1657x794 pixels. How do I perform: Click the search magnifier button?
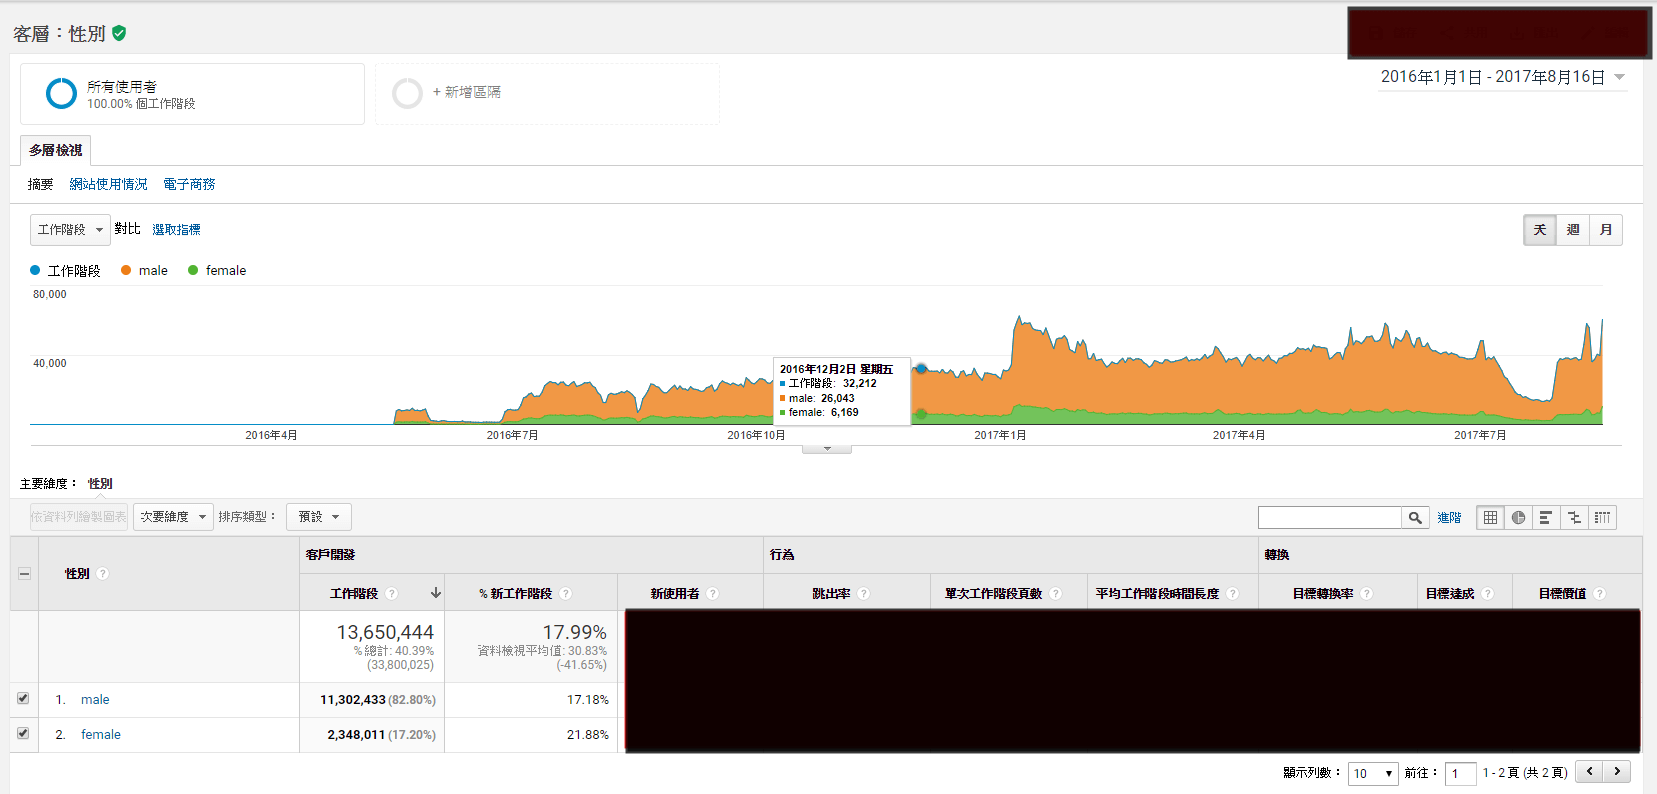coord(1415,517)
